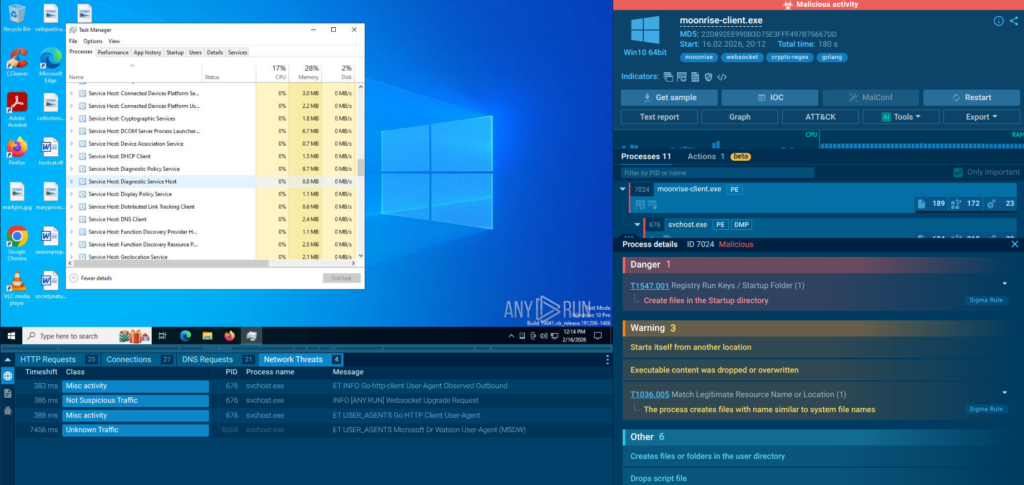
Task: Select the globe network icon in sidebar
Action: 8,376
